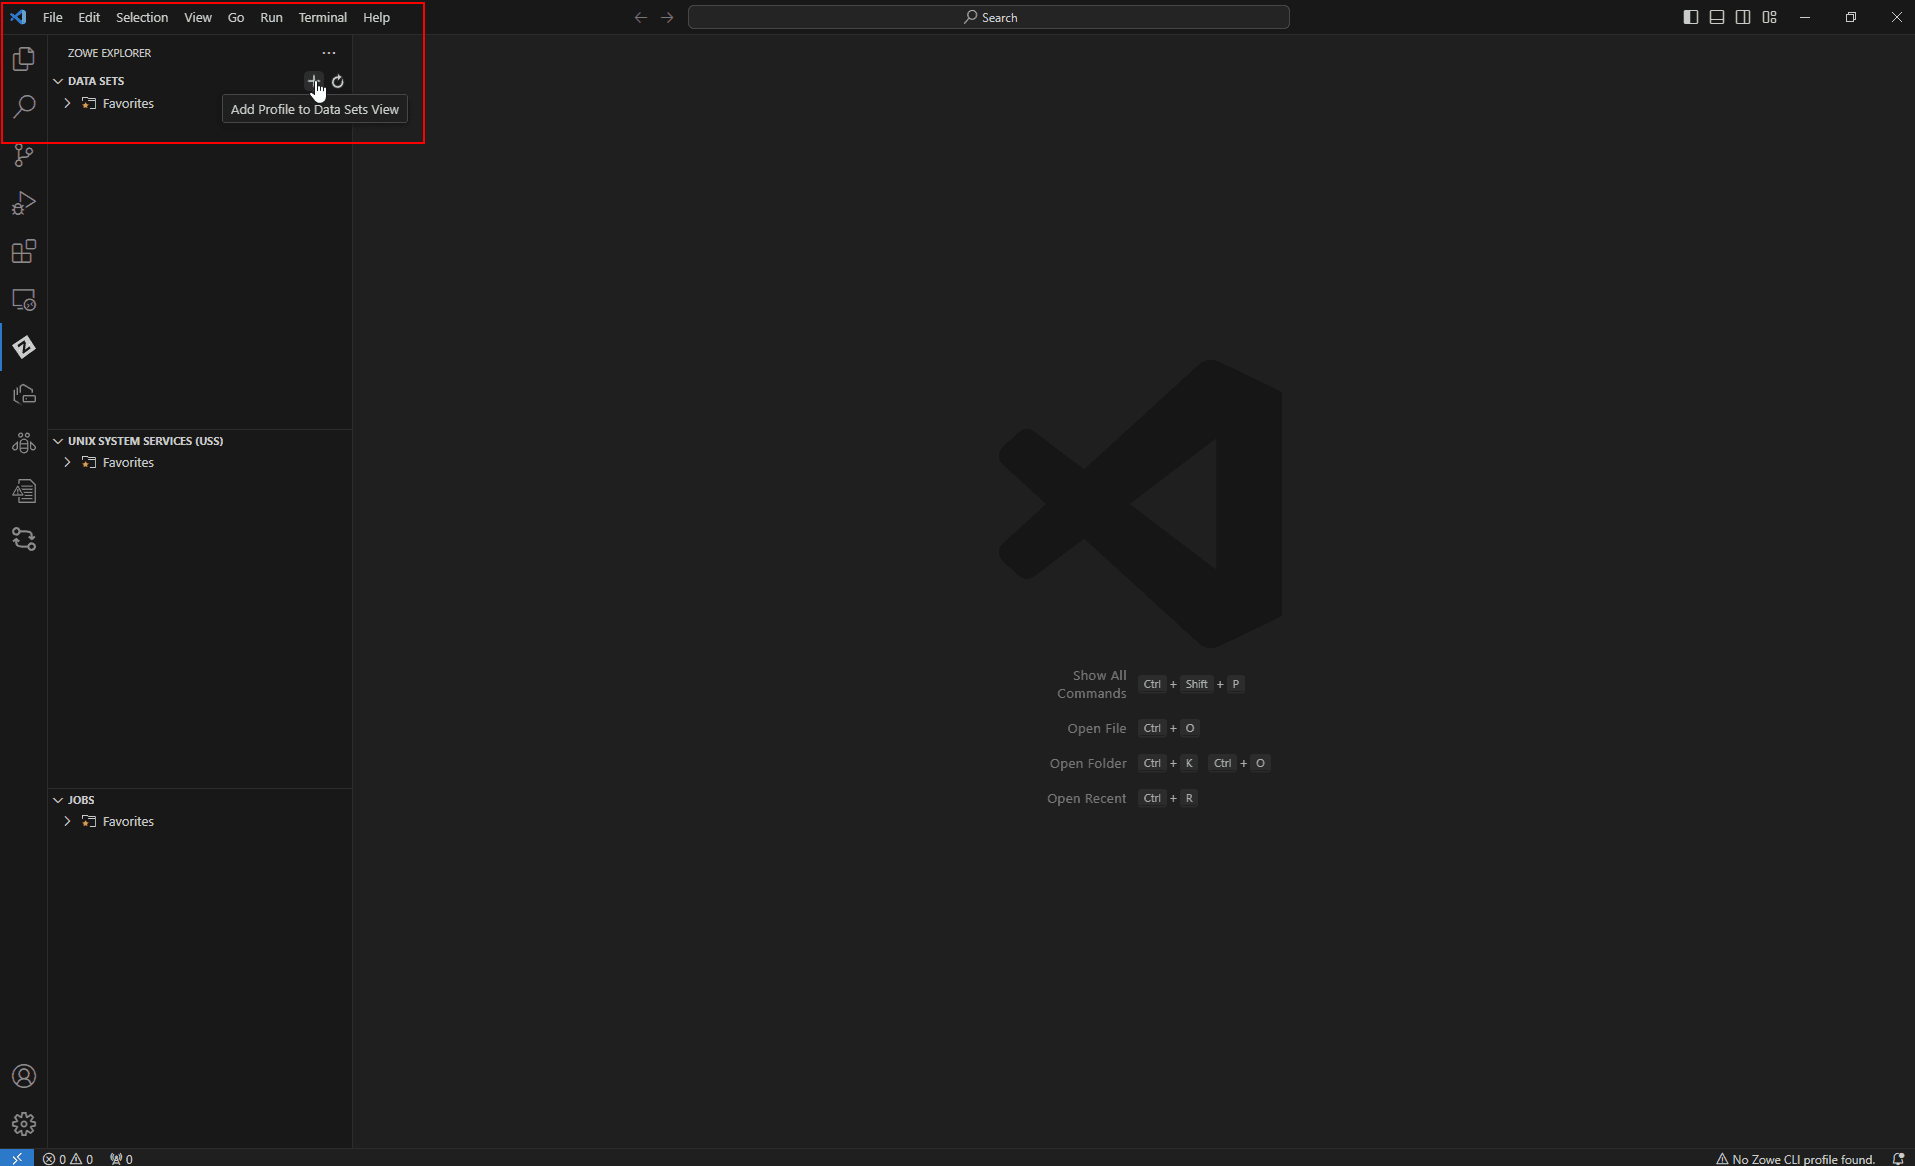Open the View menu
1915x1166 pixels.
click(x=198, y=17)
